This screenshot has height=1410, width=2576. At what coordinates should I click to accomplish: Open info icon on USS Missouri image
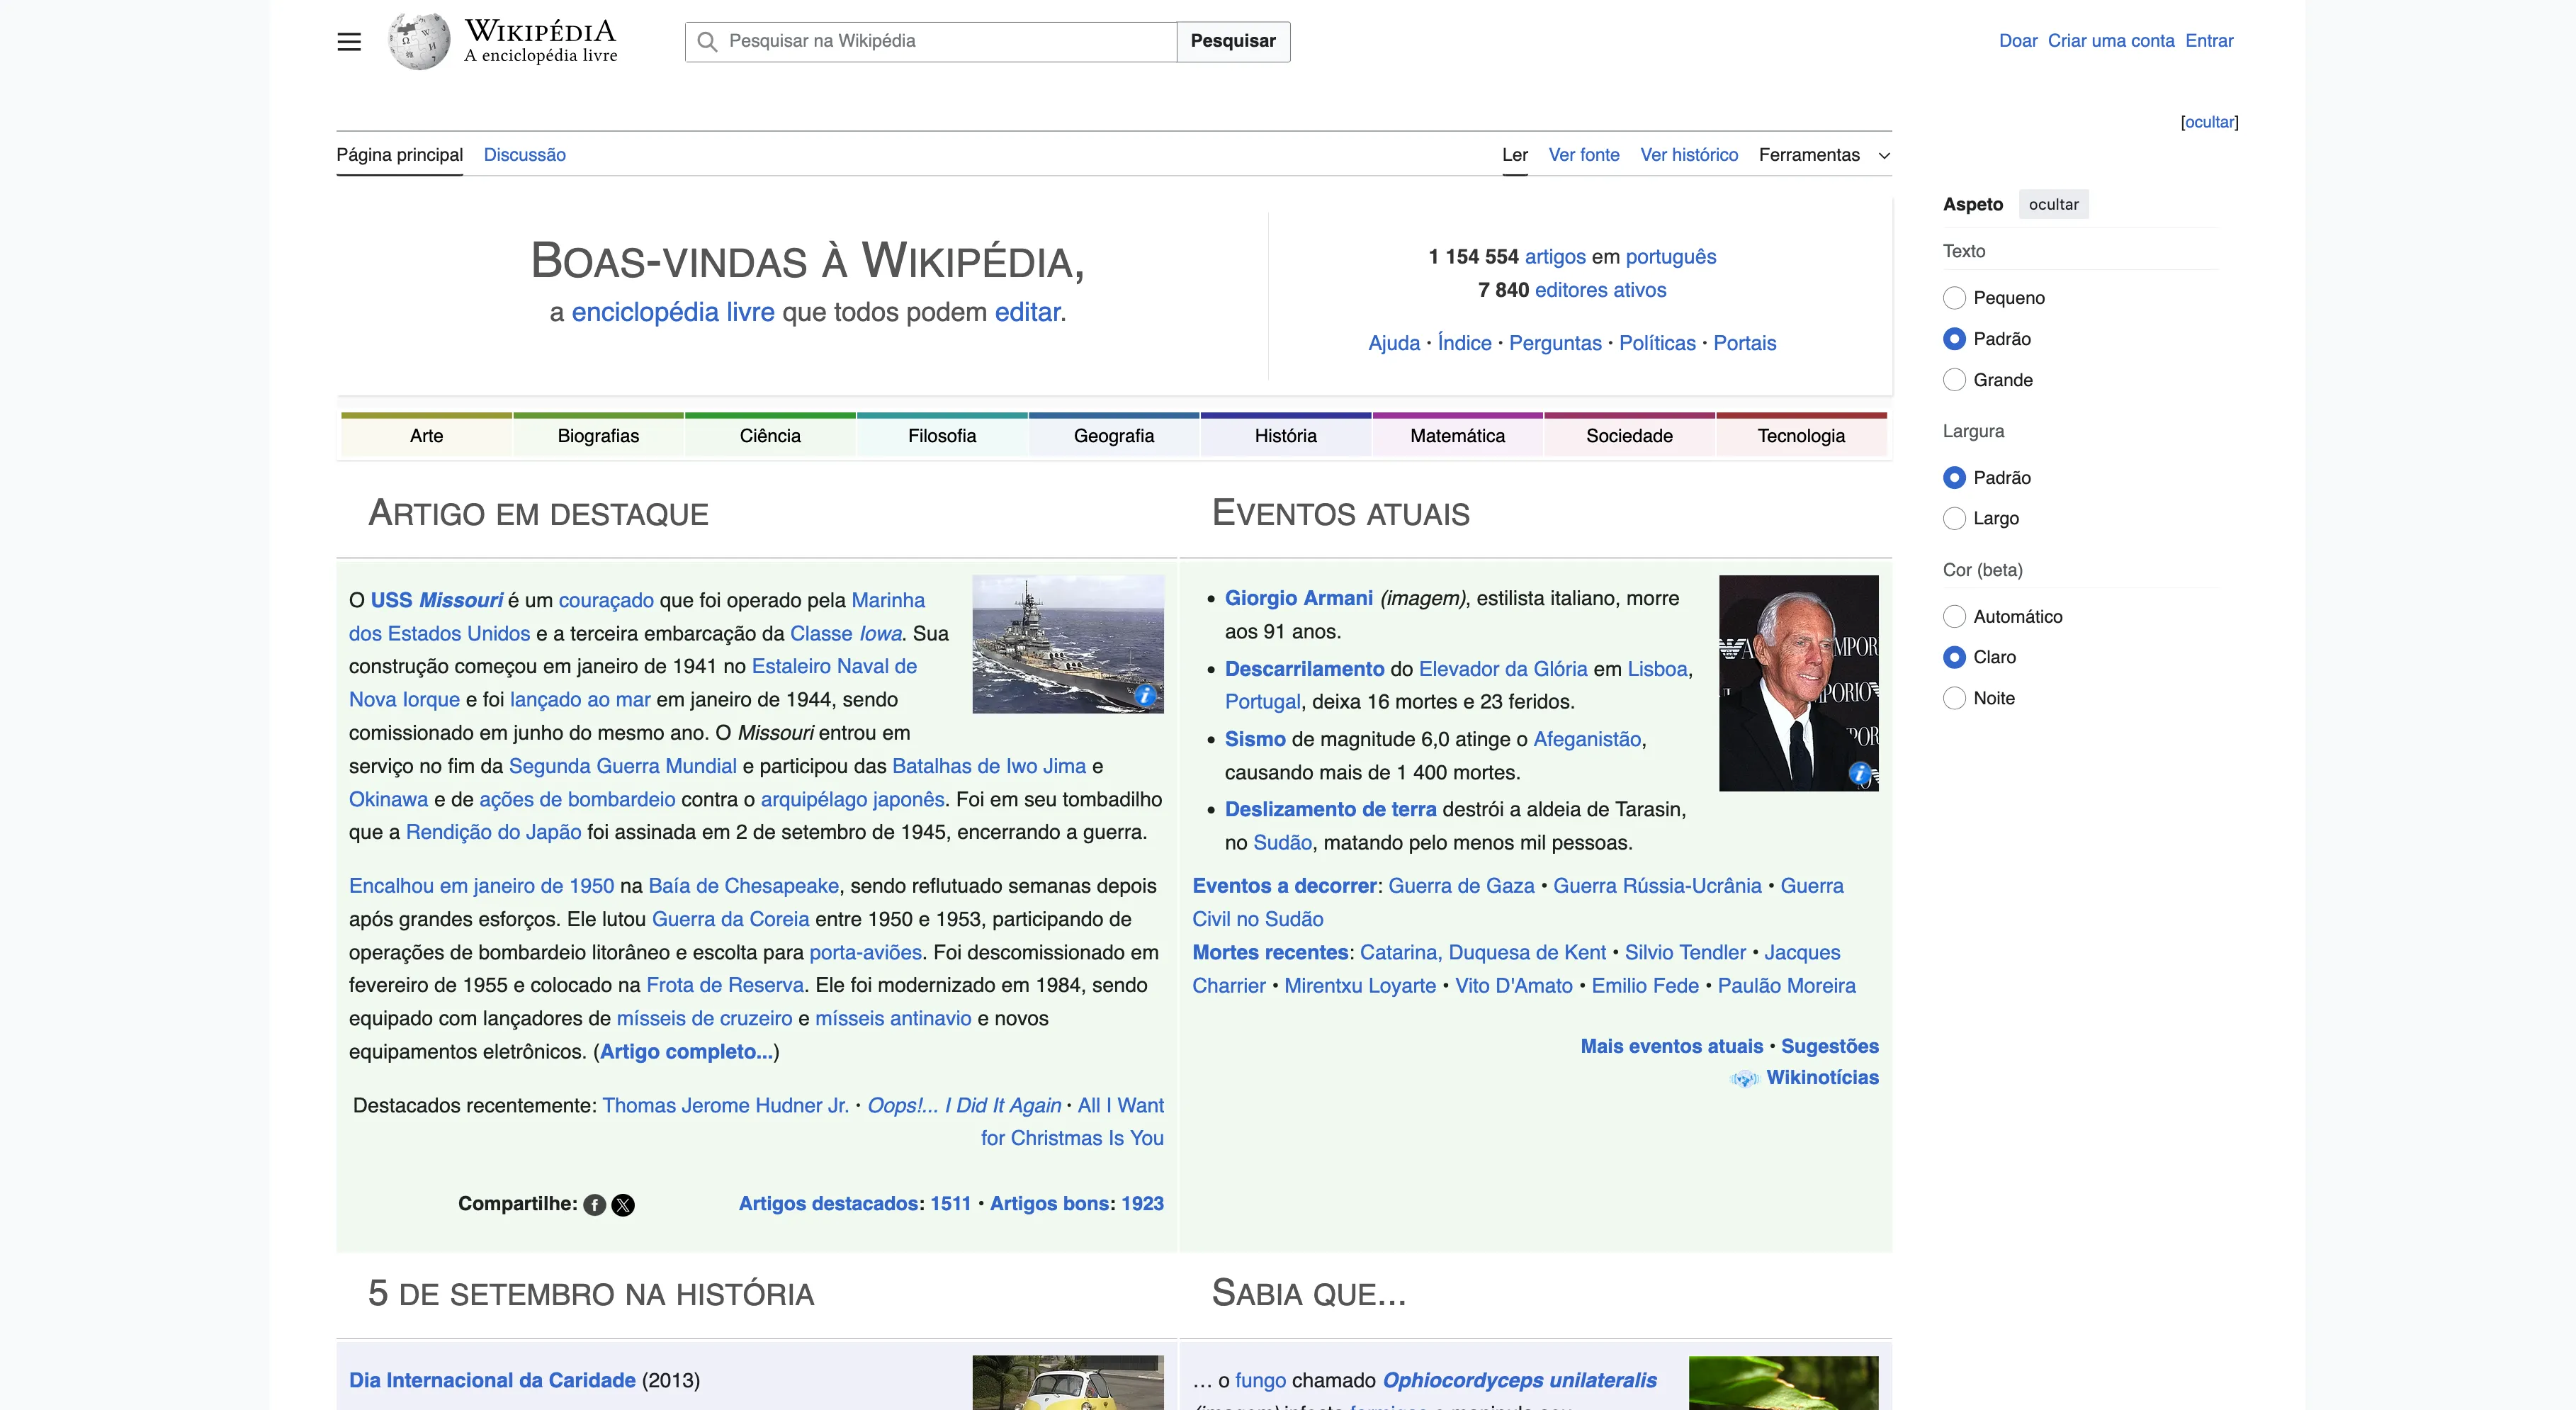pos(1146,695)
